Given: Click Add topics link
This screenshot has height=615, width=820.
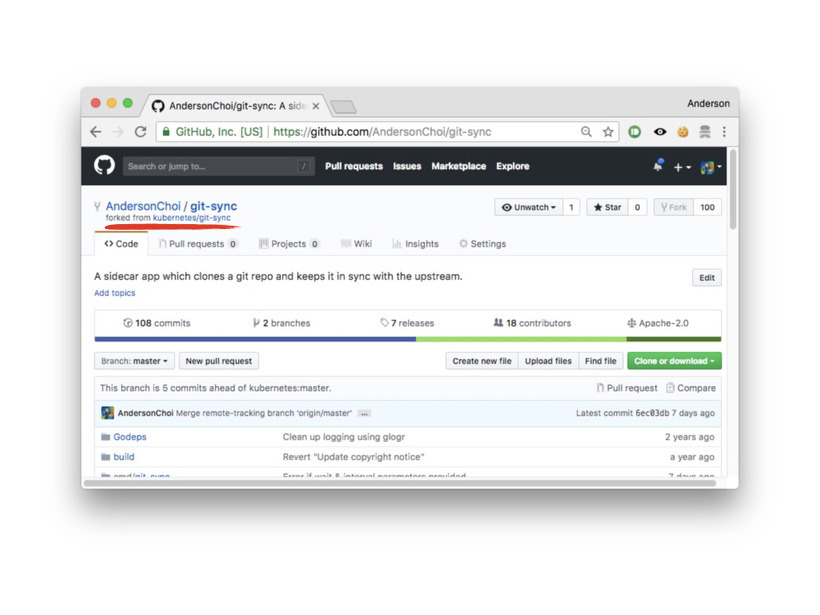Looking at the screenshot, I should (x=115, y=293).
